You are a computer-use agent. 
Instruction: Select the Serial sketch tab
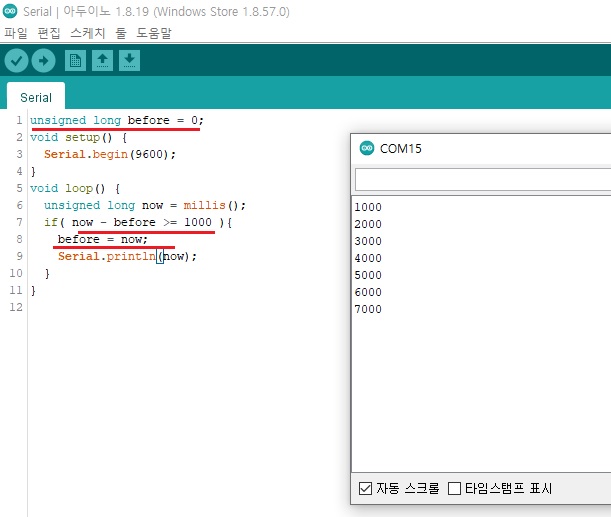(36, 97)
